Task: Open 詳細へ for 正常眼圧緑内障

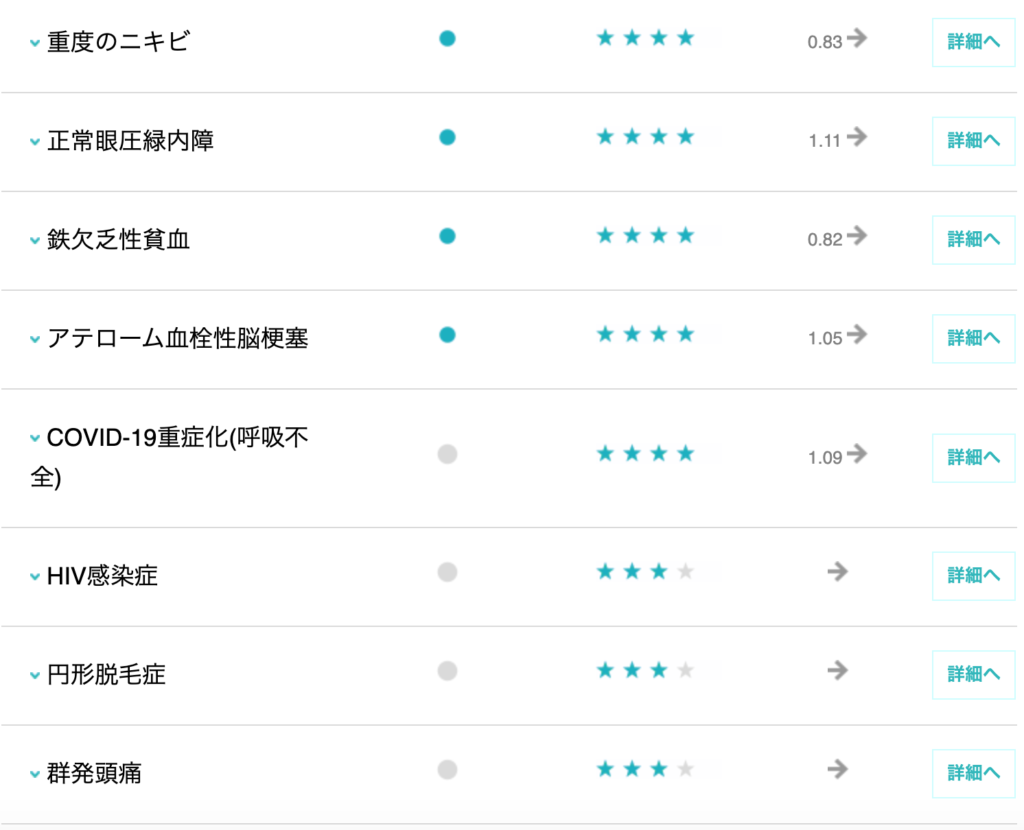Action: click(973, 141)
